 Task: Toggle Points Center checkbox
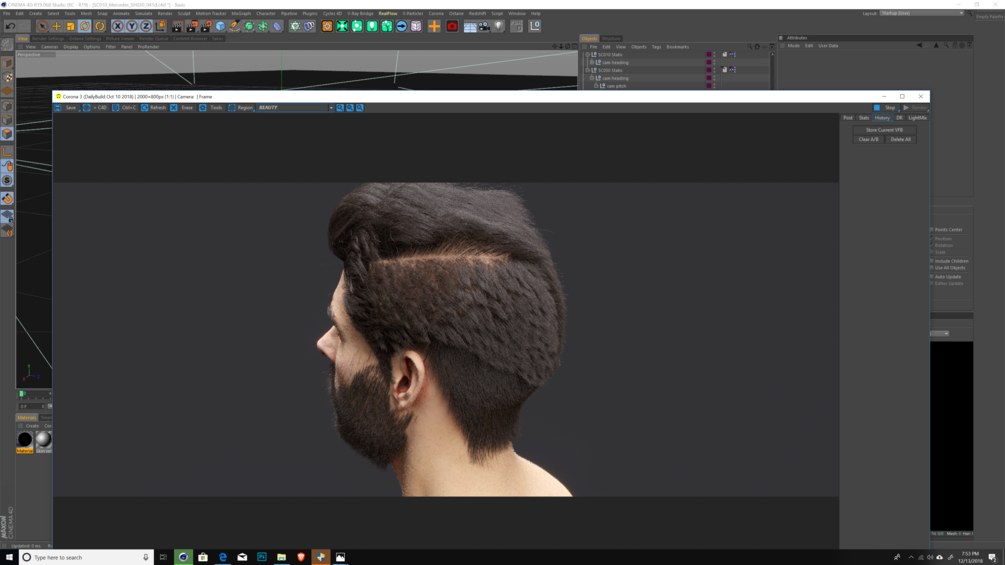click(932, 229)
